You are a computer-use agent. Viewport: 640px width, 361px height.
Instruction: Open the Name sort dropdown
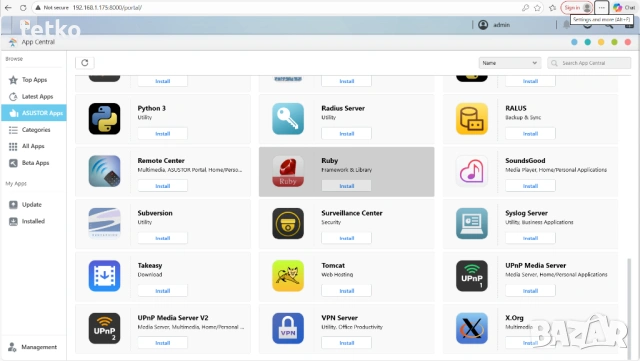click(x=510, y=63)
